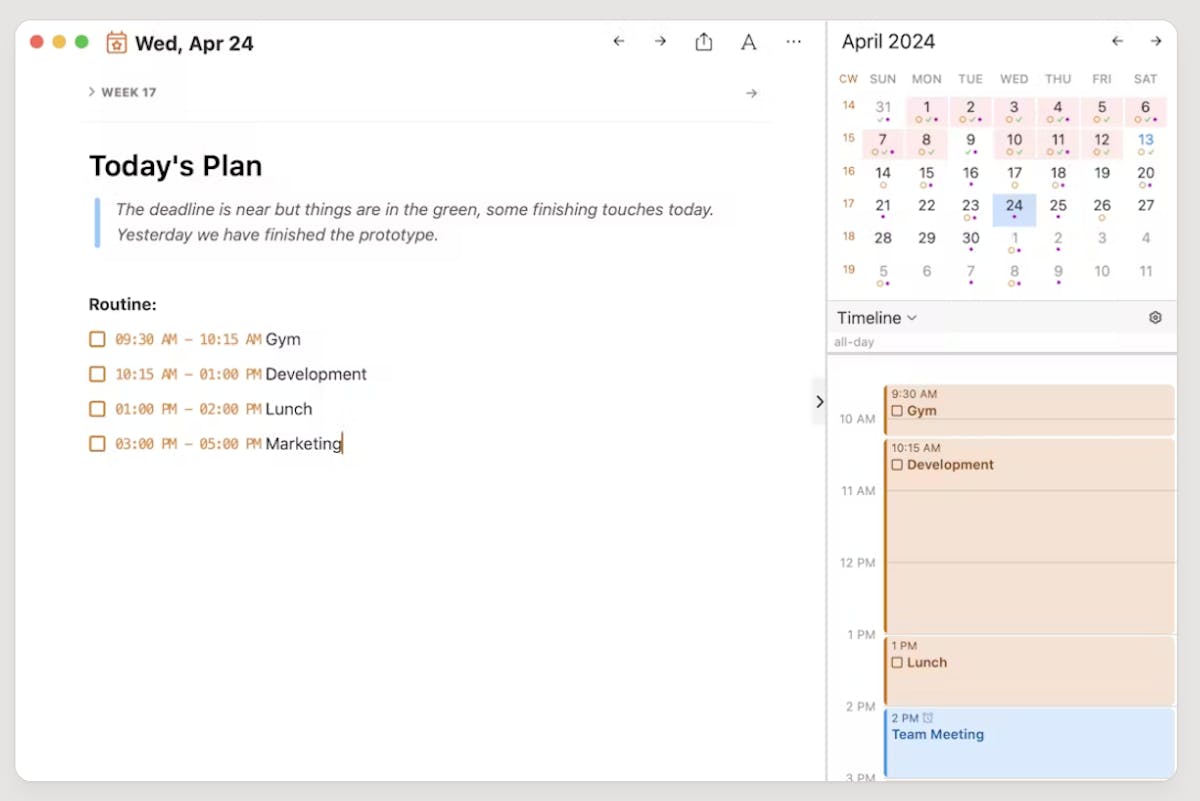Check the Marketing task checkbox
The width and height of the screenshot is (1200, 801).
click(97, 444)
